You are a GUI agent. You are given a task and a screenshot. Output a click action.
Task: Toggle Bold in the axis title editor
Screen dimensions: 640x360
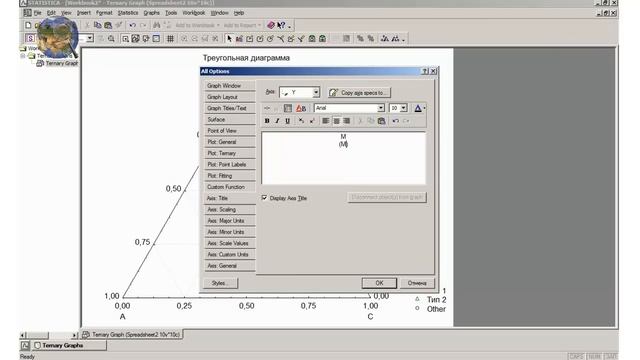tap(267, 121)
